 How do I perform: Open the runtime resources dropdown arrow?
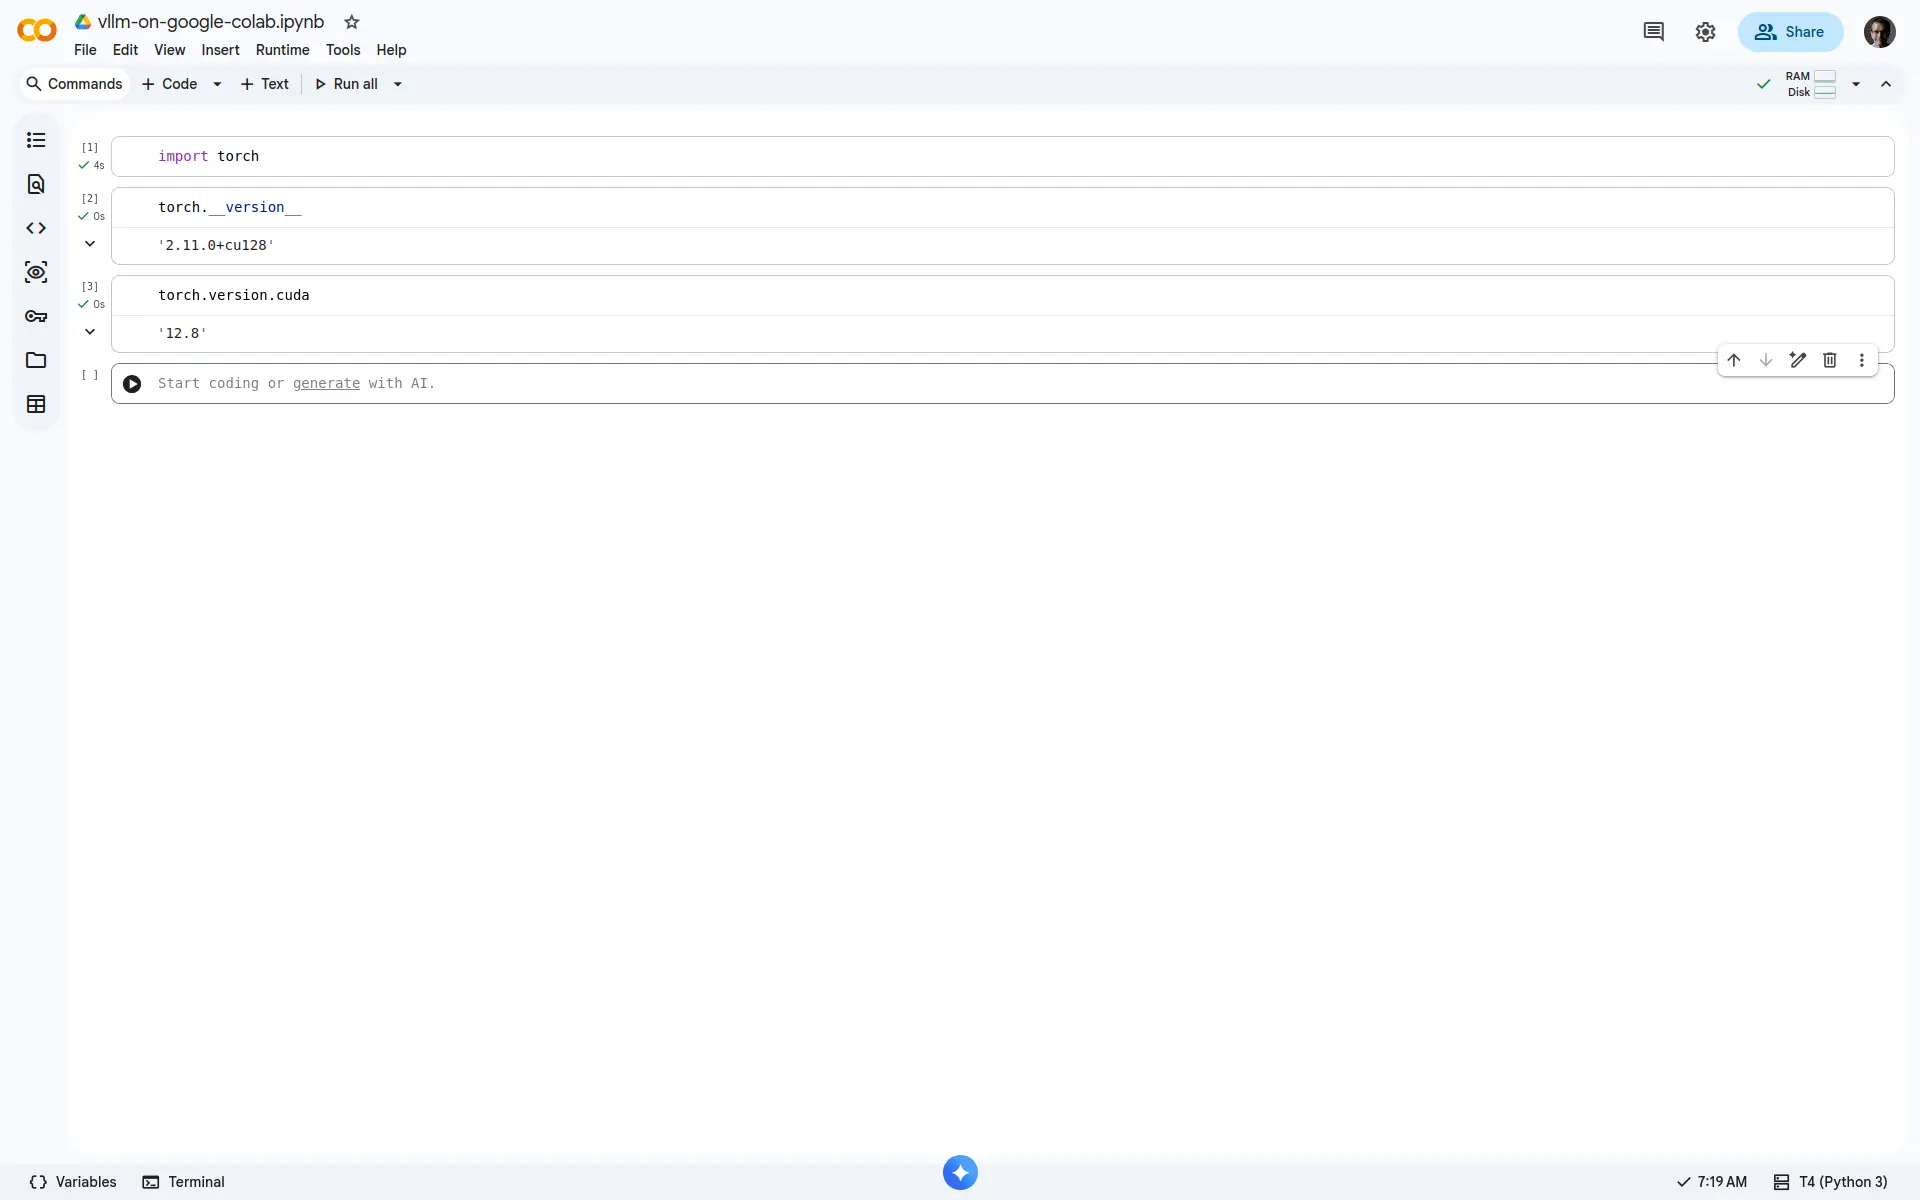pyautogui.click(x=1856, y=84)
